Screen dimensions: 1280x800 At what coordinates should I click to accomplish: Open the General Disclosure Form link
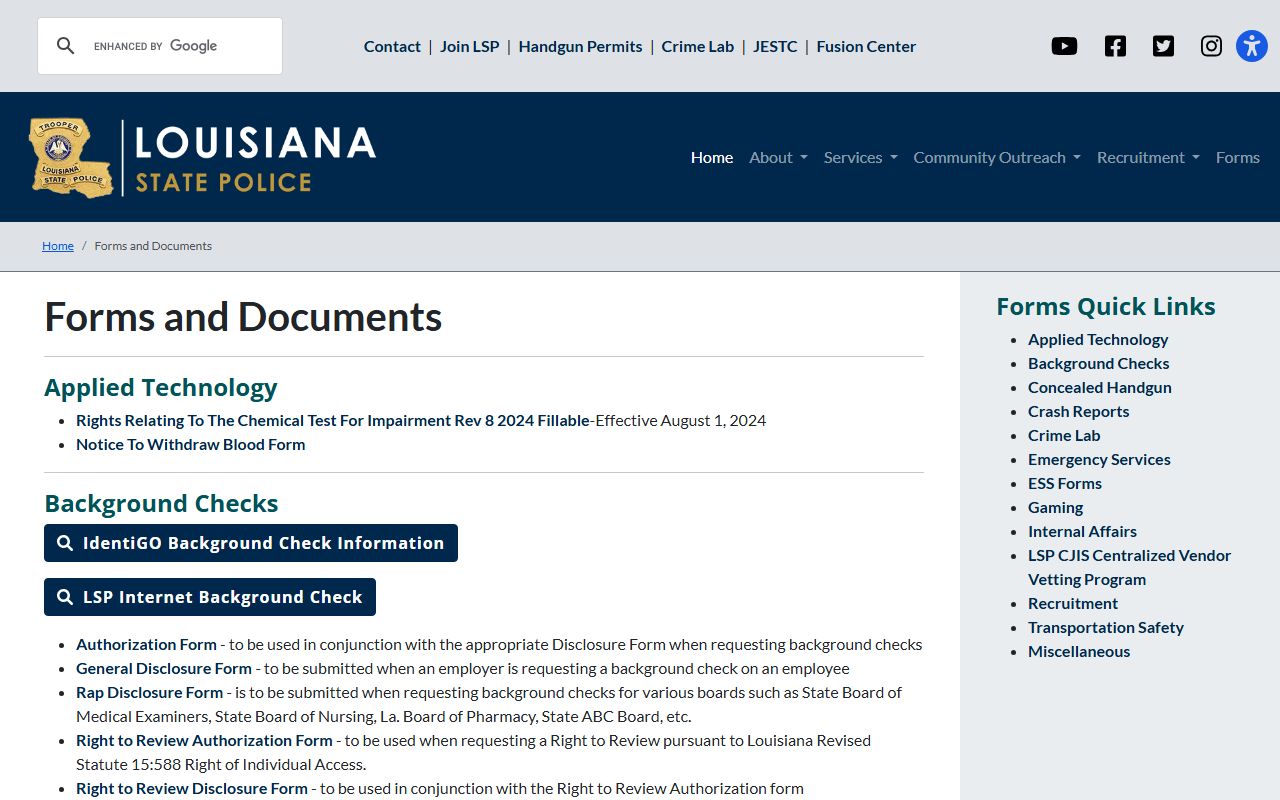(164, 668)
